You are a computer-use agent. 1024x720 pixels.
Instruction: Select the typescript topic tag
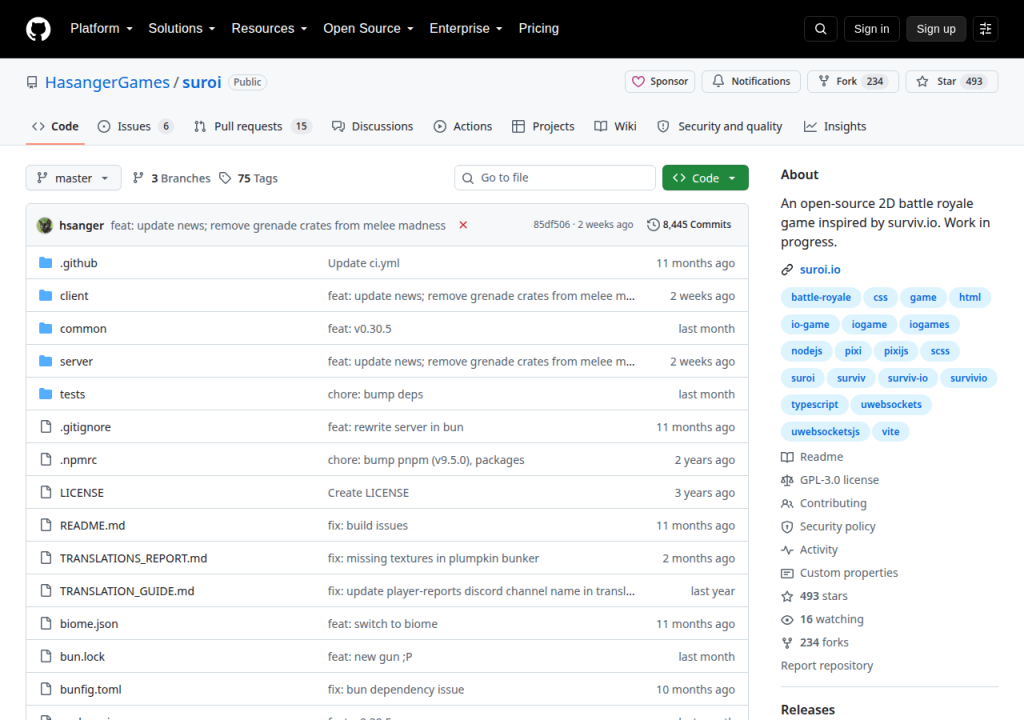click(x=814, y=404)
